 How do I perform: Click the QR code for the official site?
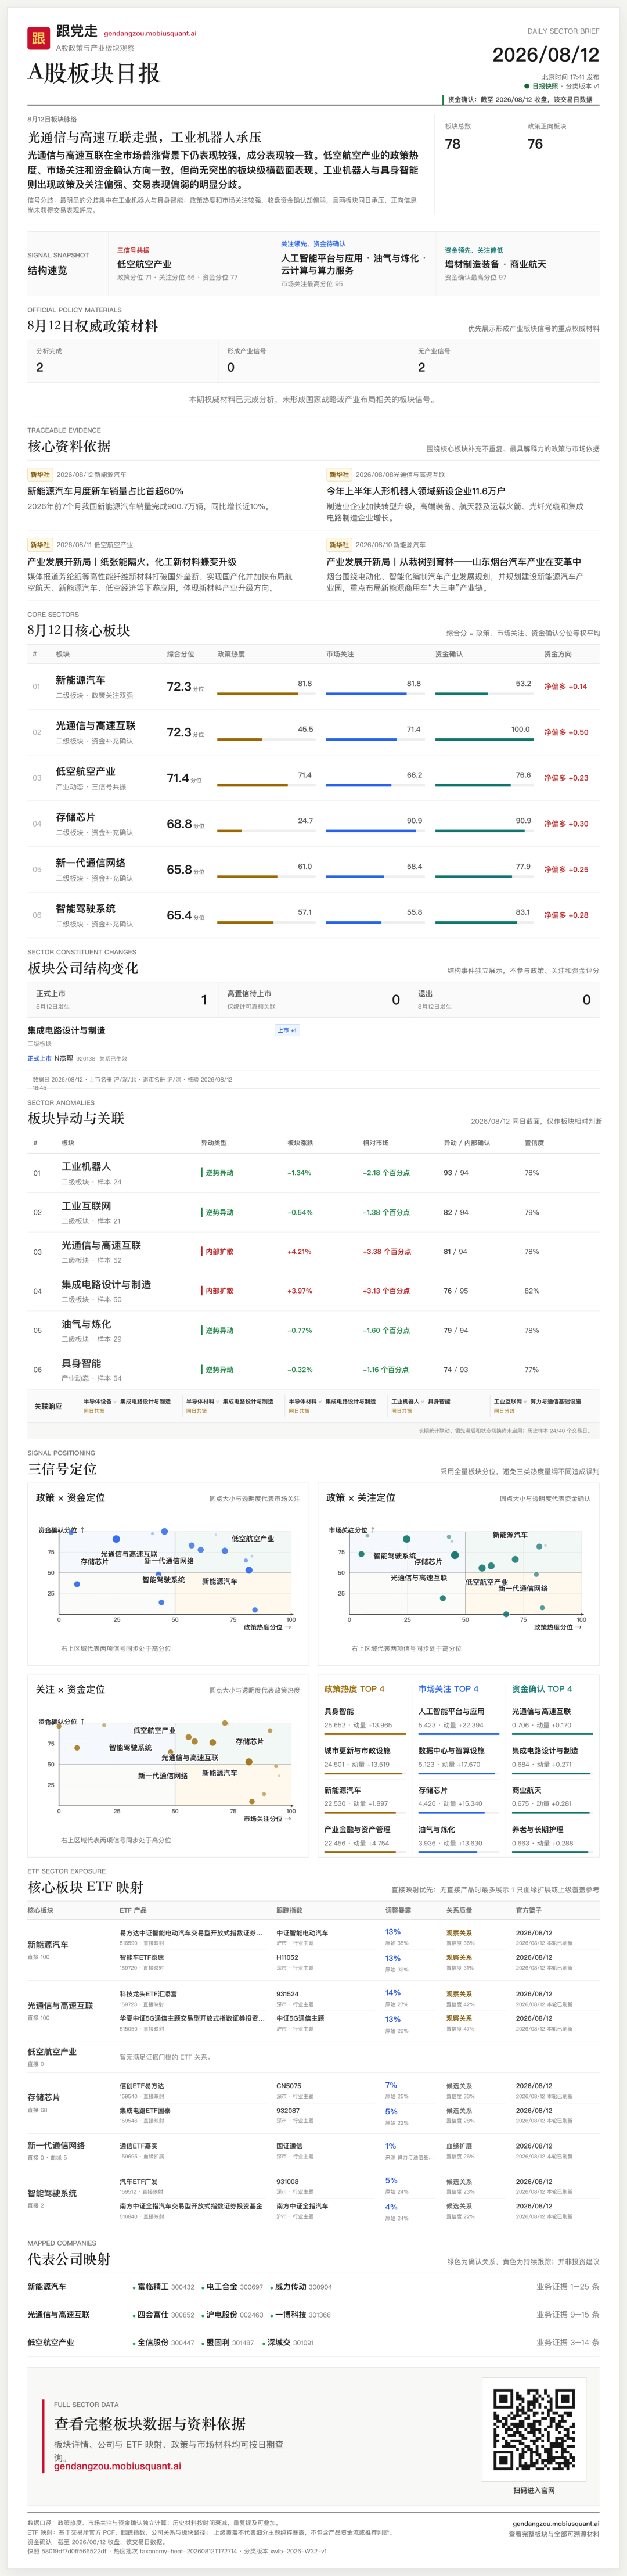[x=534, y=2429]
